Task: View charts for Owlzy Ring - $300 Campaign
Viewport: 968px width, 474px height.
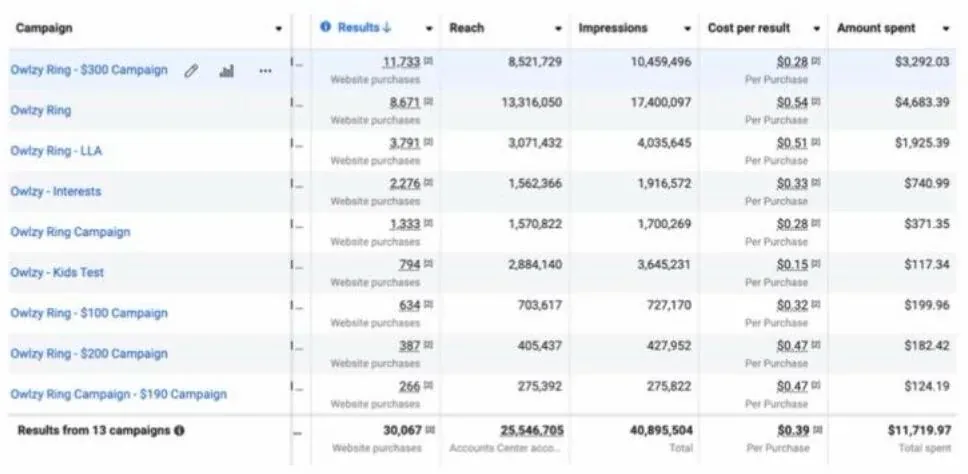Action: (x=227, y=71)
